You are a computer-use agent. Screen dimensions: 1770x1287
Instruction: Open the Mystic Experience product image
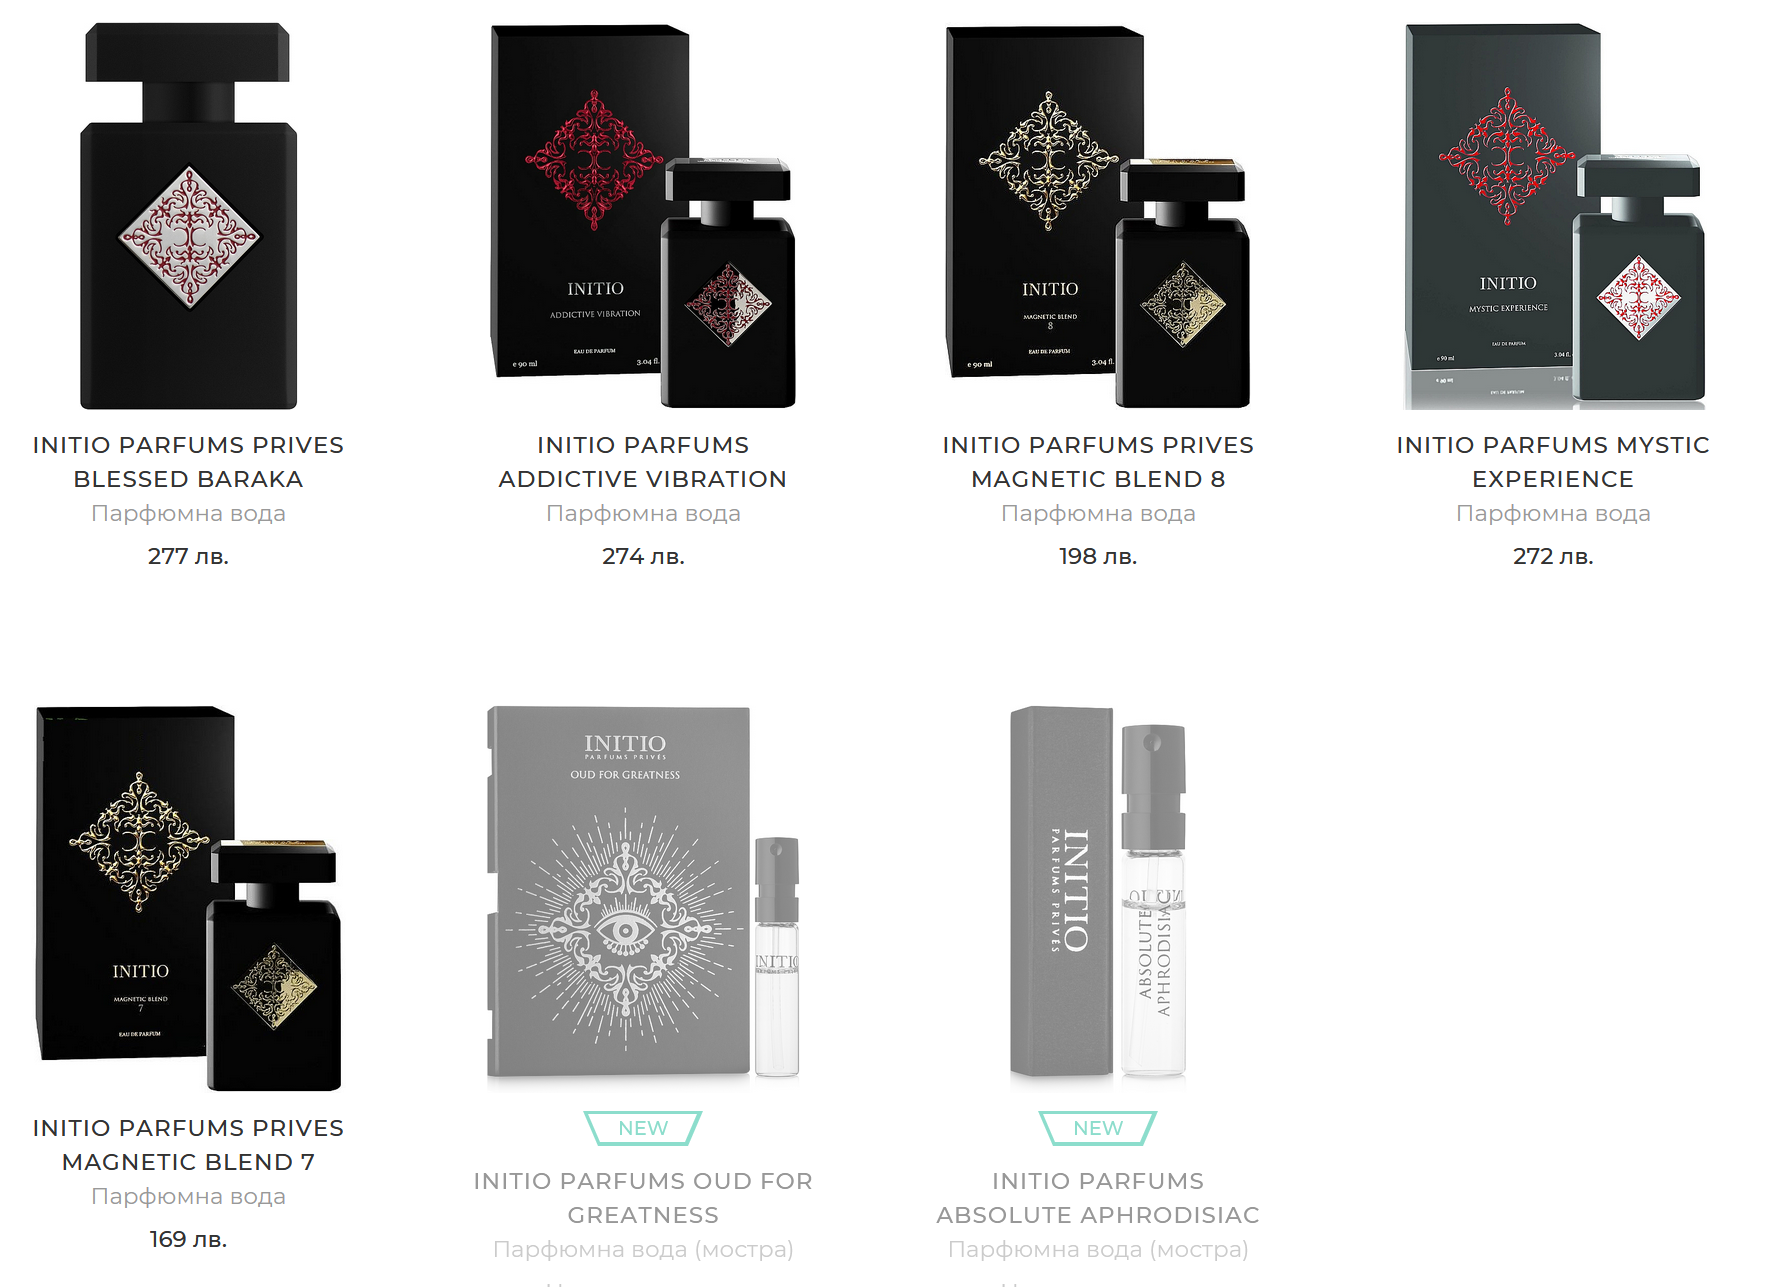tap(1553, 216)
